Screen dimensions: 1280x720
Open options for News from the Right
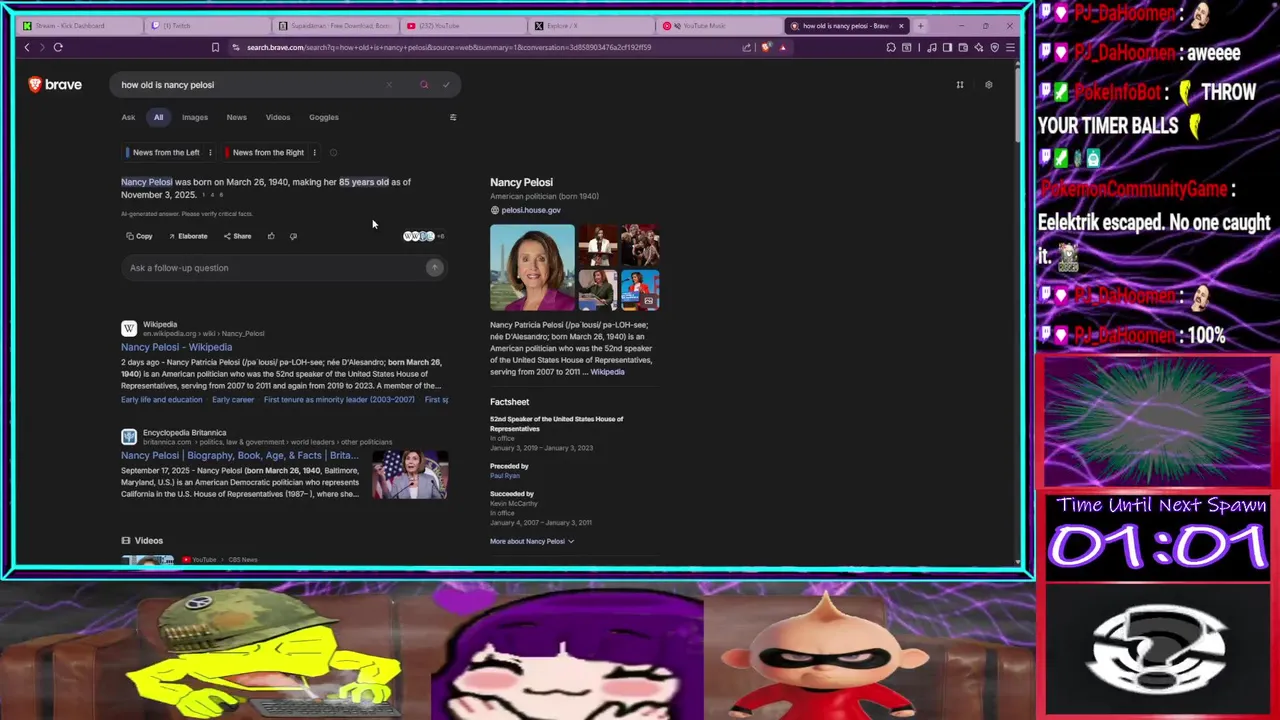[314, 153]
